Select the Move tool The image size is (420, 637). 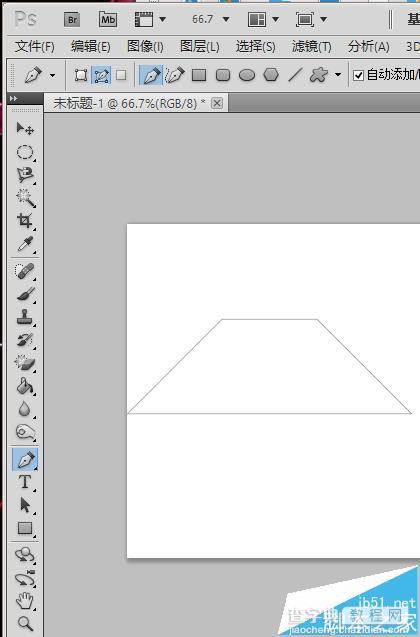pos(25,129)
